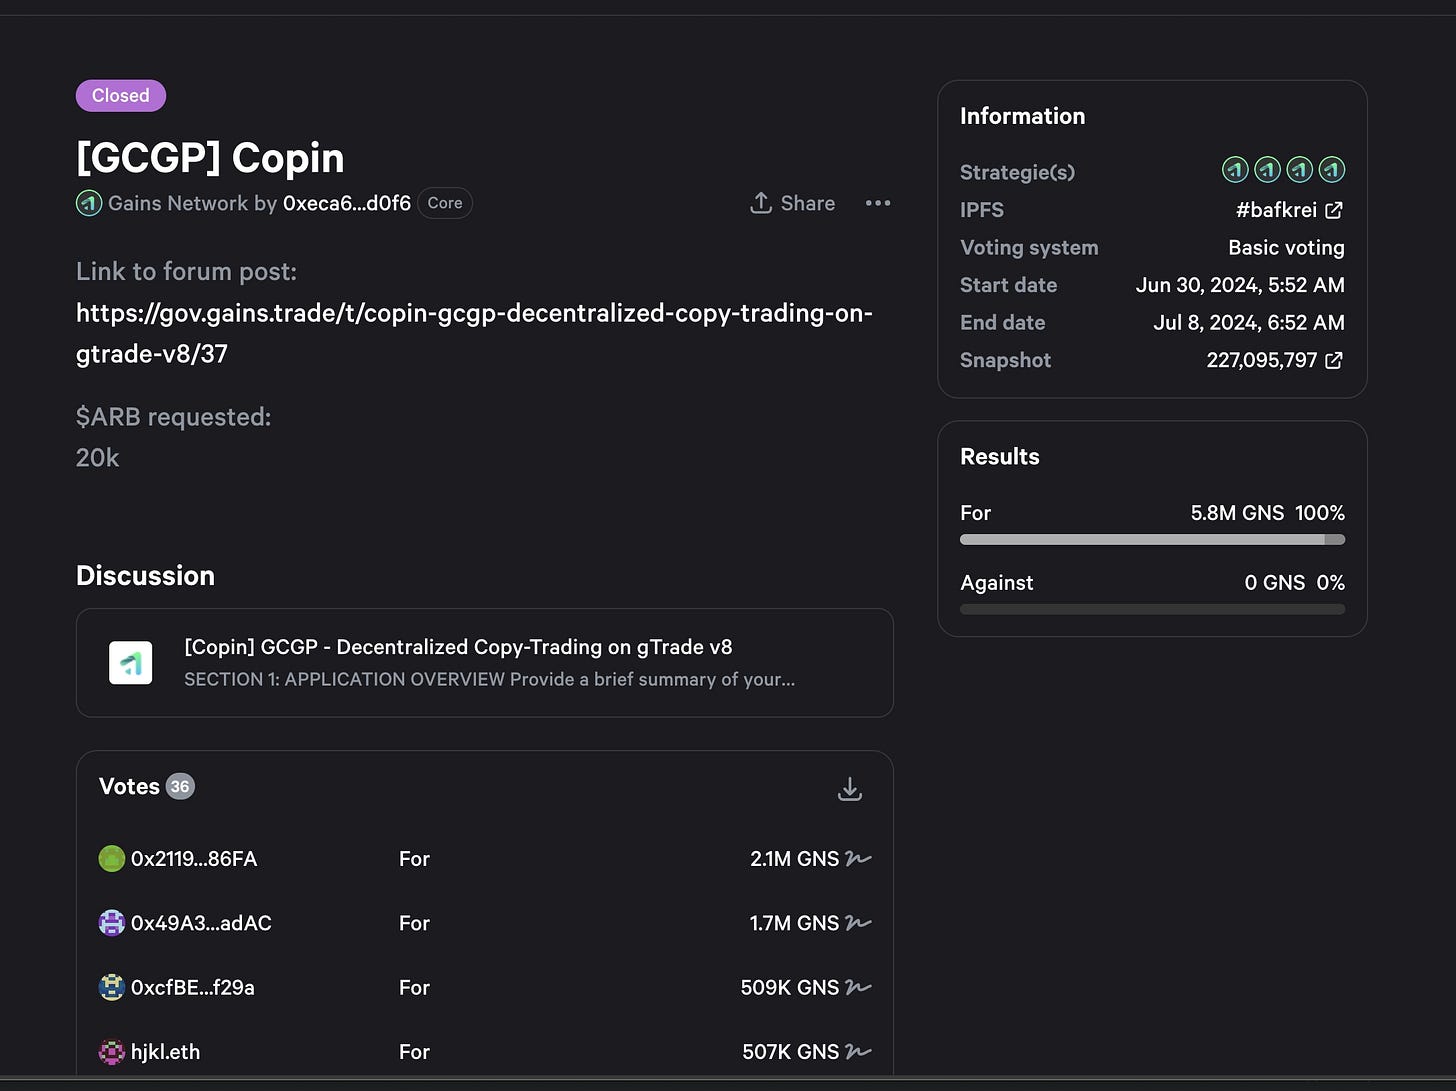Click the Closed status badge
This screenshot has height=1091, width=1456.
point(121,96)
